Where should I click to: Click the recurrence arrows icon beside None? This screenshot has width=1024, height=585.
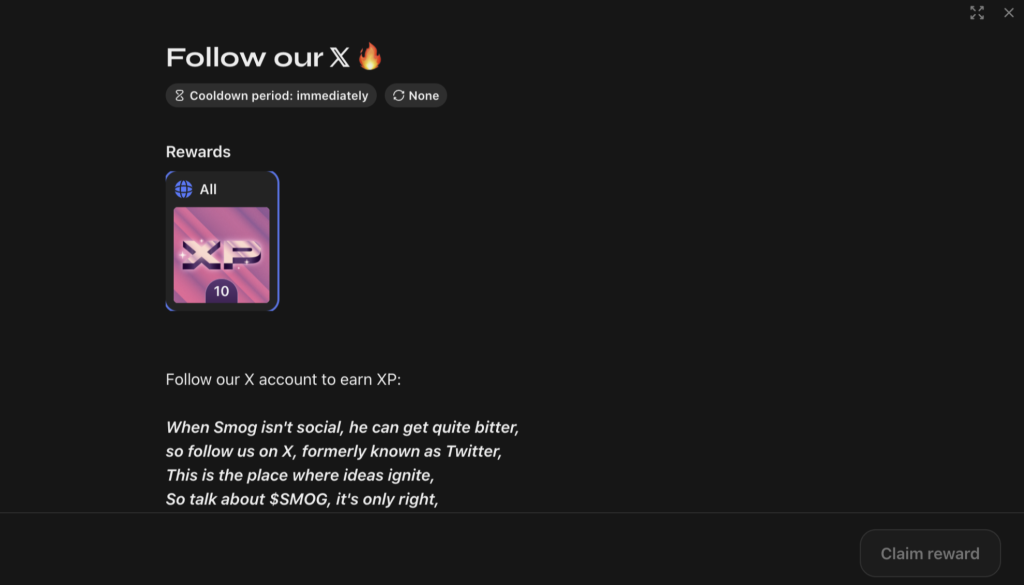click(399, 96)
